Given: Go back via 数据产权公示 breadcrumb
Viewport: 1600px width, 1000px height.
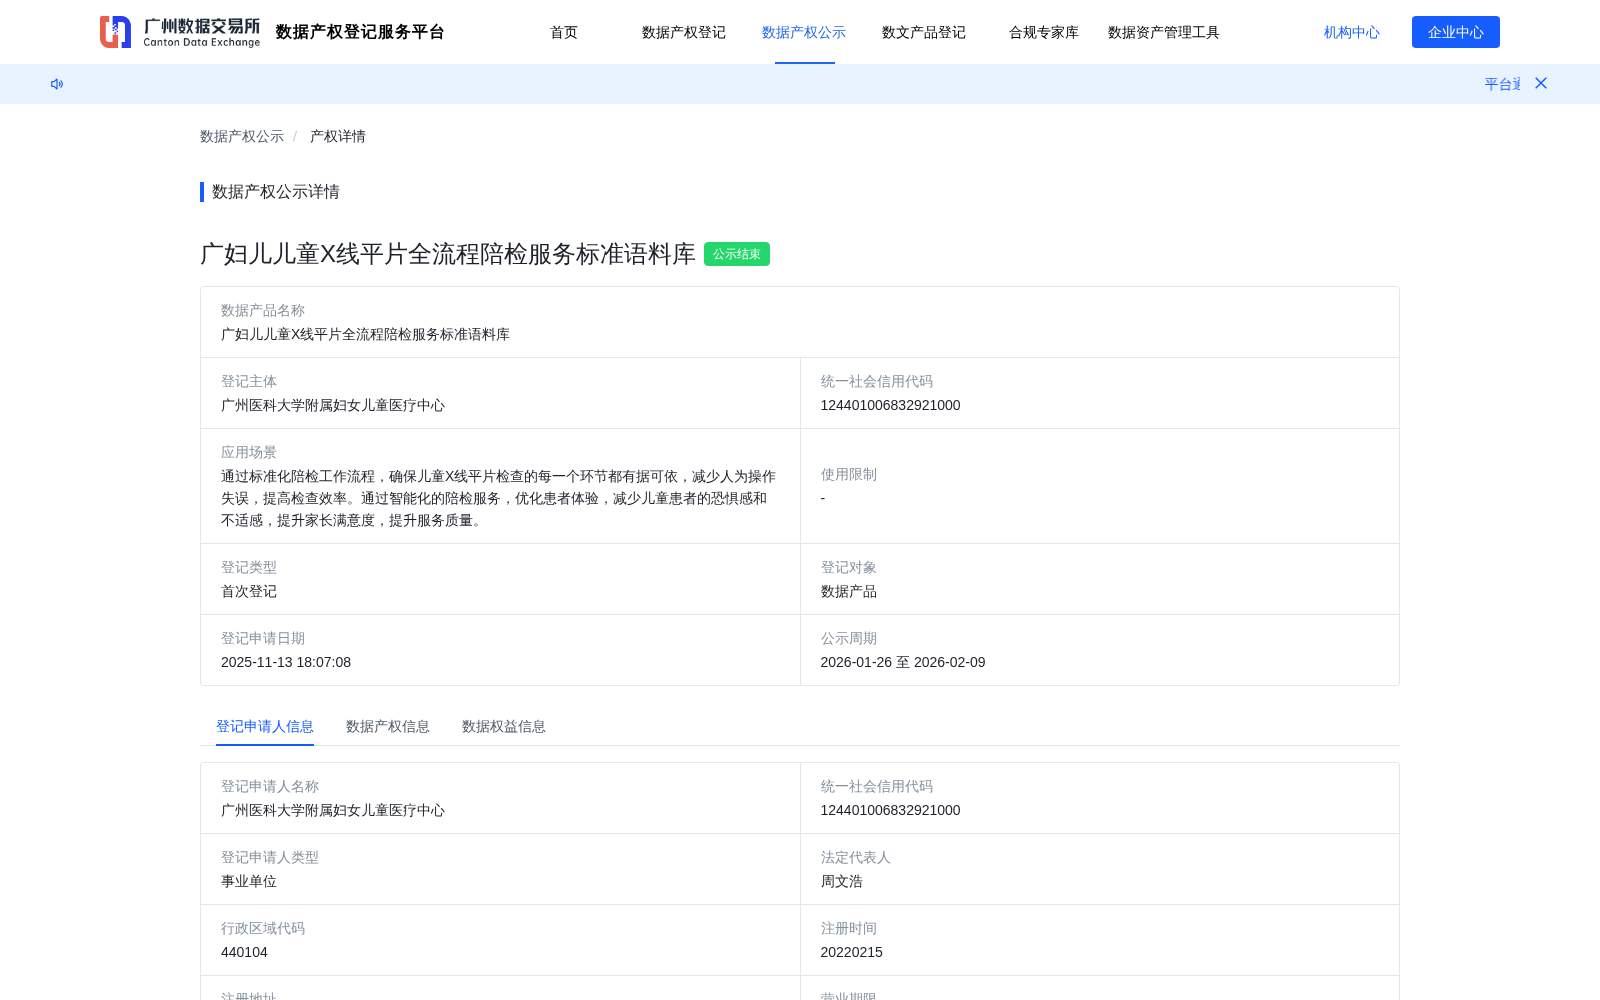Looking at the screenshot, I should tap(242, 136).
